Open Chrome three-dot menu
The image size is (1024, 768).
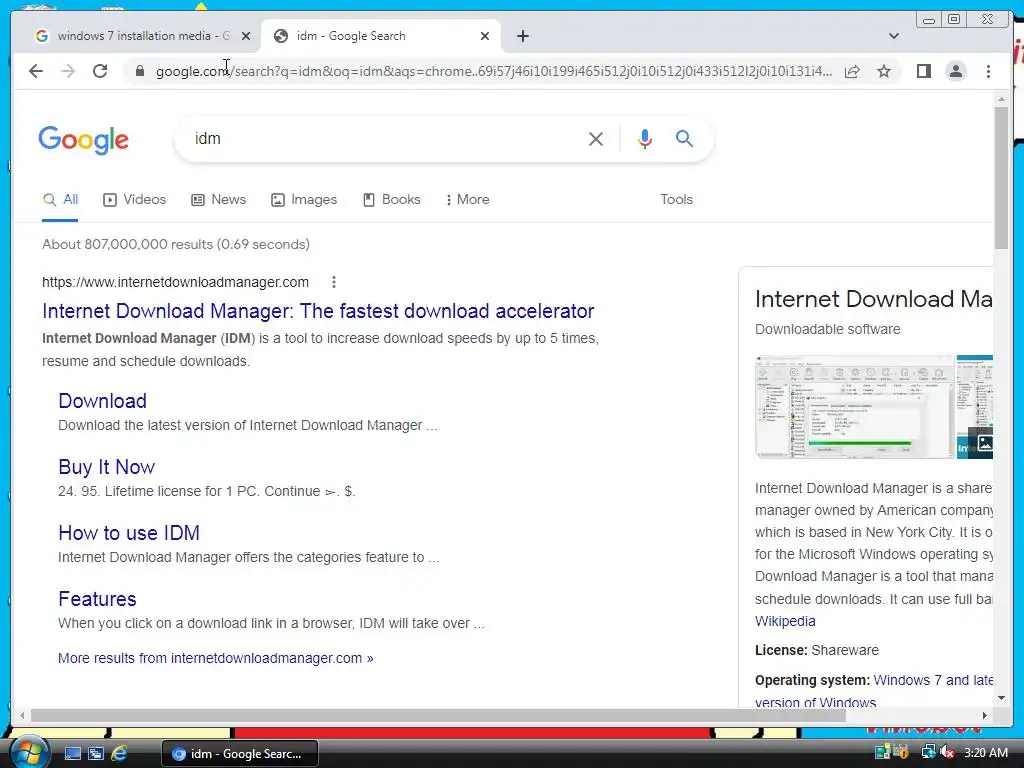(x=988, y=71)
